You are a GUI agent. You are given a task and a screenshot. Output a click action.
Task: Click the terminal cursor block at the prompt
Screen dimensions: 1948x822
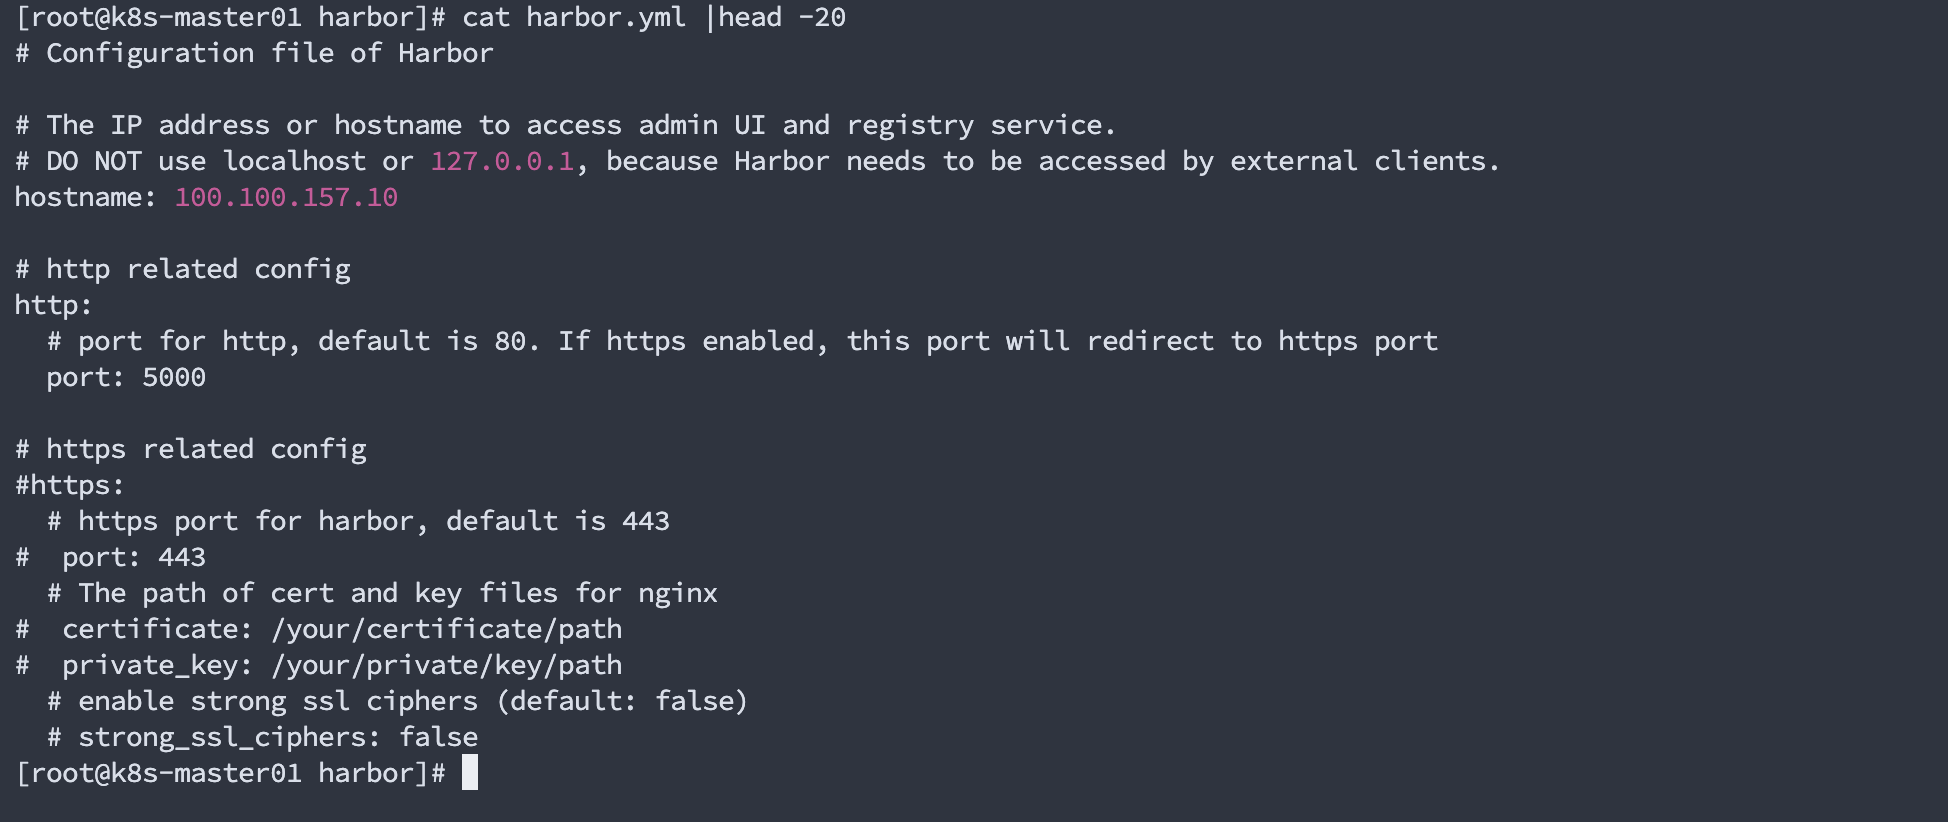(x=470, y=772)
